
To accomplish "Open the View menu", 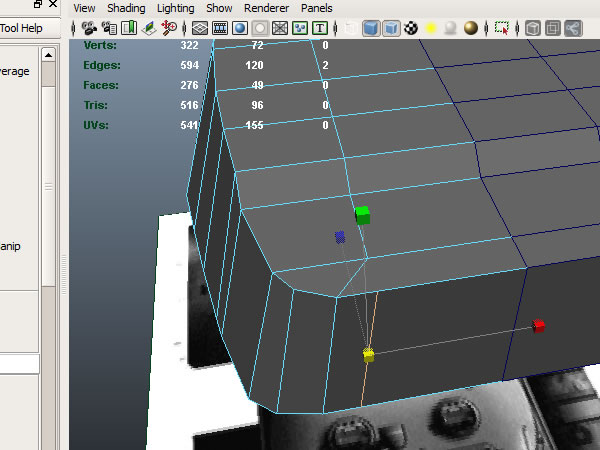I will [85, 8].
